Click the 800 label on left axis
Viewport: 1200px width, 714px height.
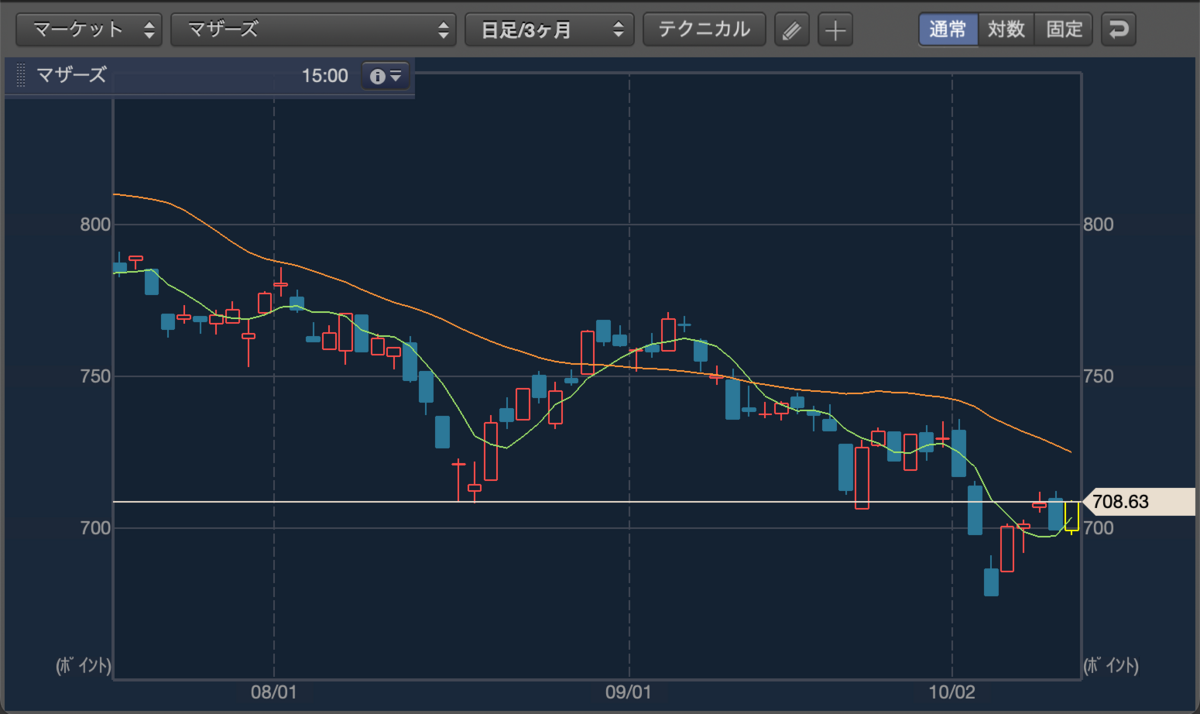click(94, 225)
